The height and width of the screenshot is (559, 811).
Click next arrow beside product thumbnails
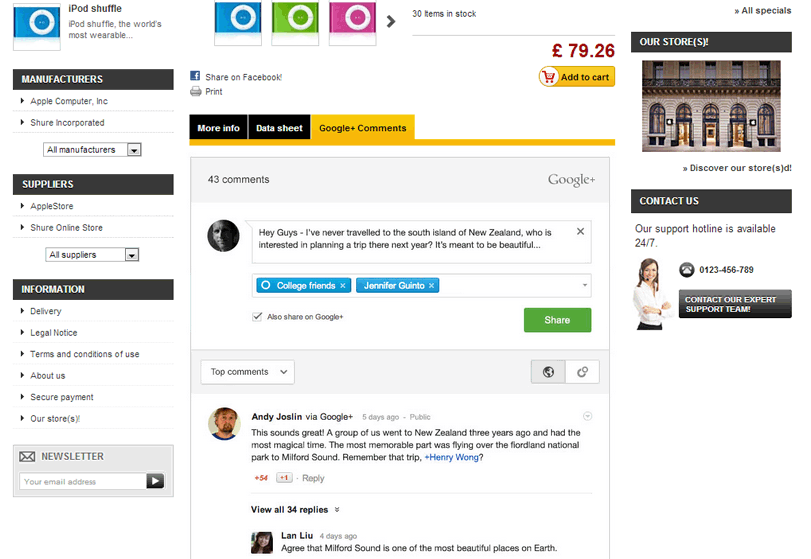(x=390, y=21)
